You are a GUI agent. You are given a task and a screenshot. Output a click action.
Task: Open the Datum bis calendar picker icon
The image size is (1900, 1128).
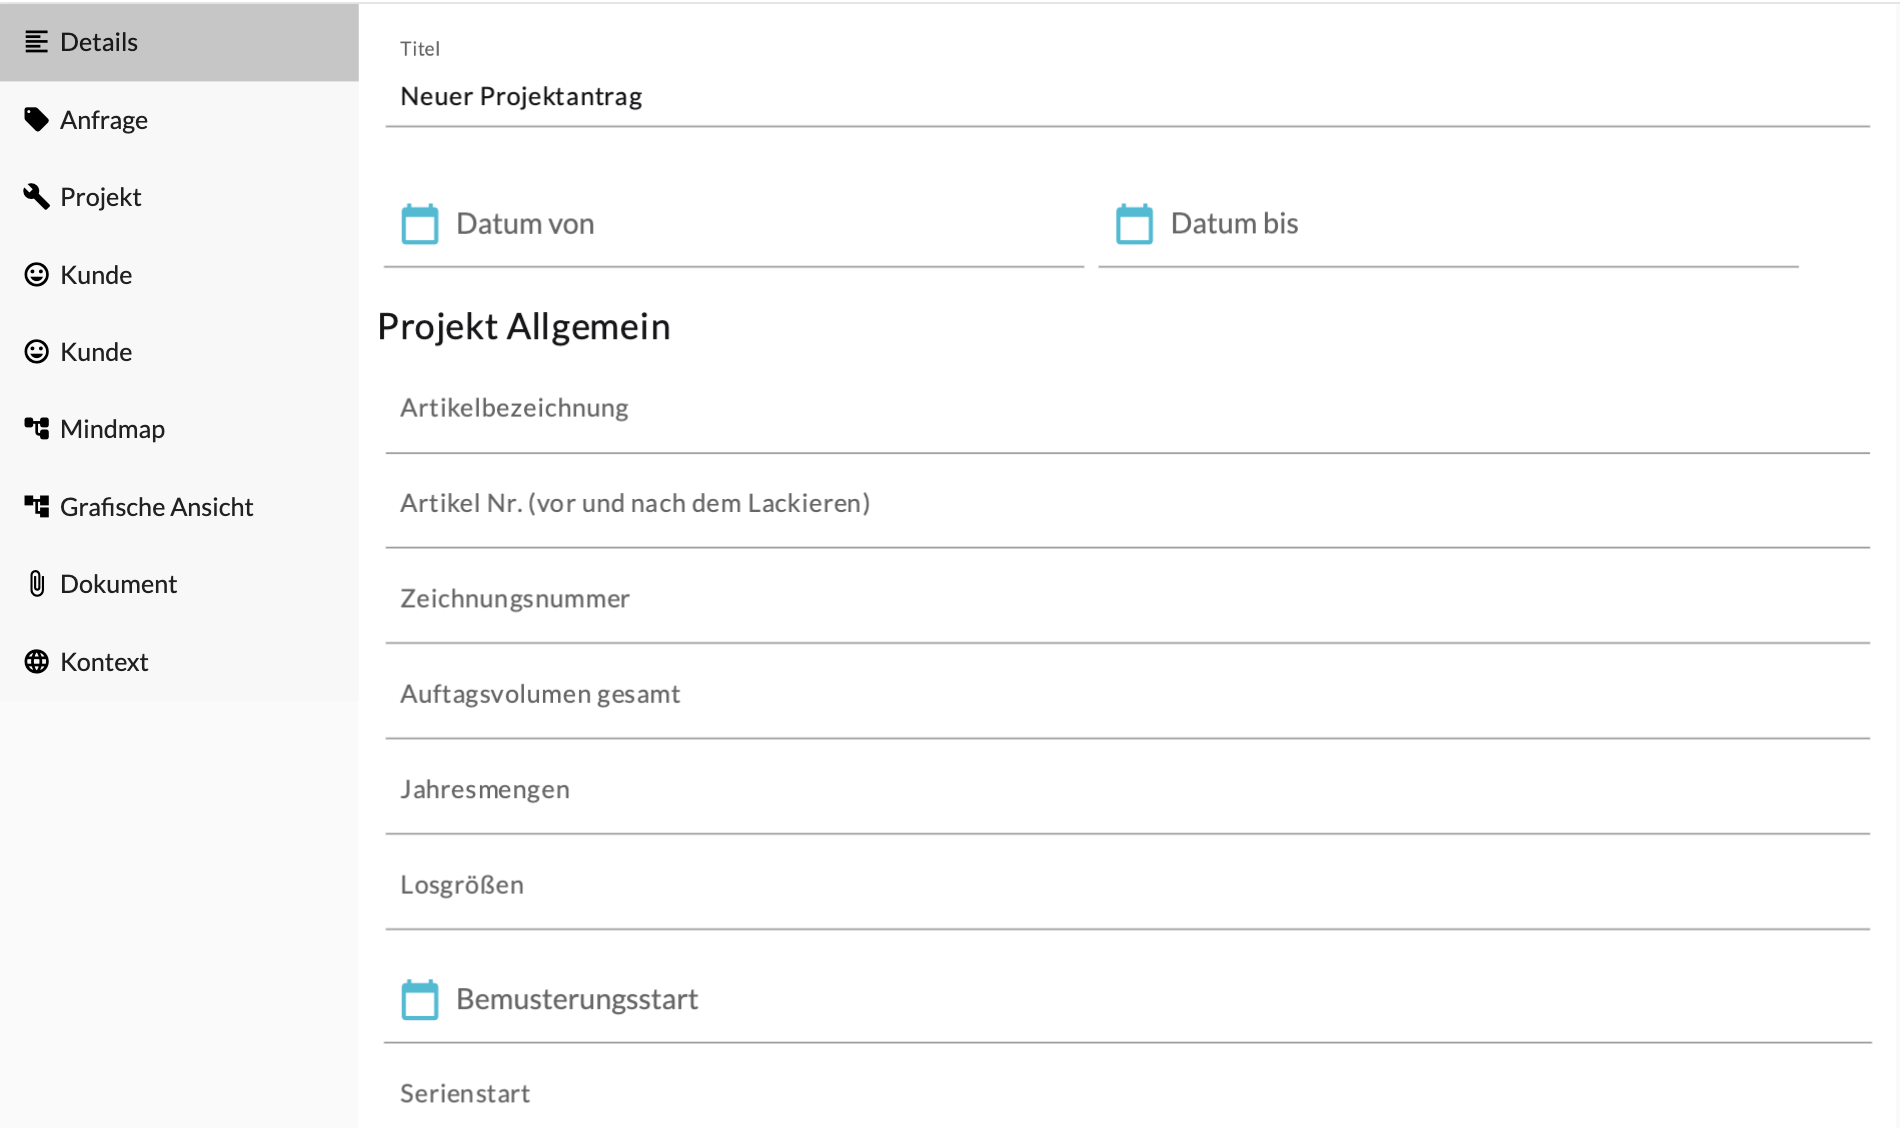pos(1134,224)
